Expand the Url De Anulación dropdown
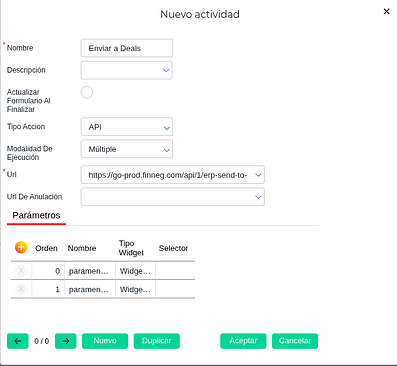Screen dimensions: 397x366 pos(258,197)
